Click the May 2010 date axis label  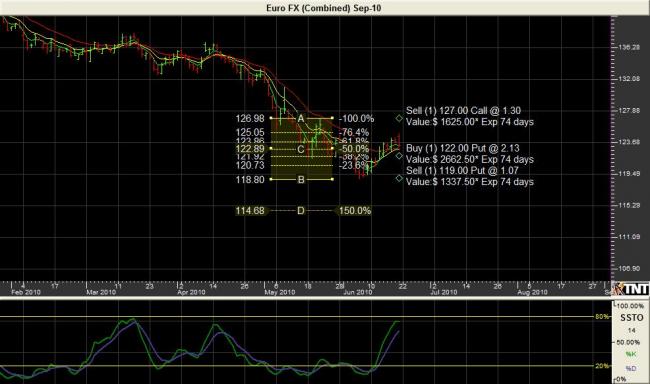tap(279, 292)
